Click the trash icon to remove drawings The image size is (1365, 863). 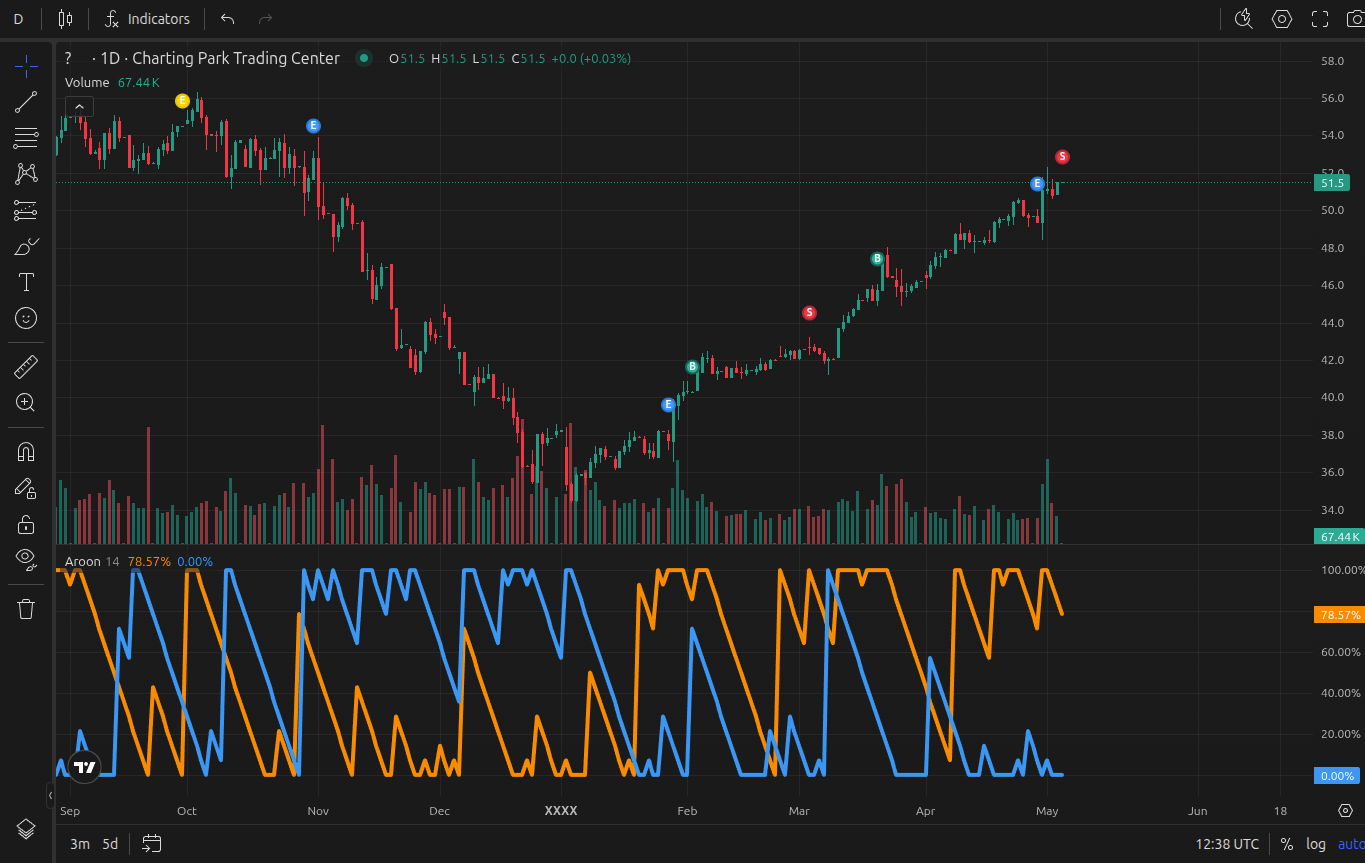pyautogui.click(x=26, y=609)
